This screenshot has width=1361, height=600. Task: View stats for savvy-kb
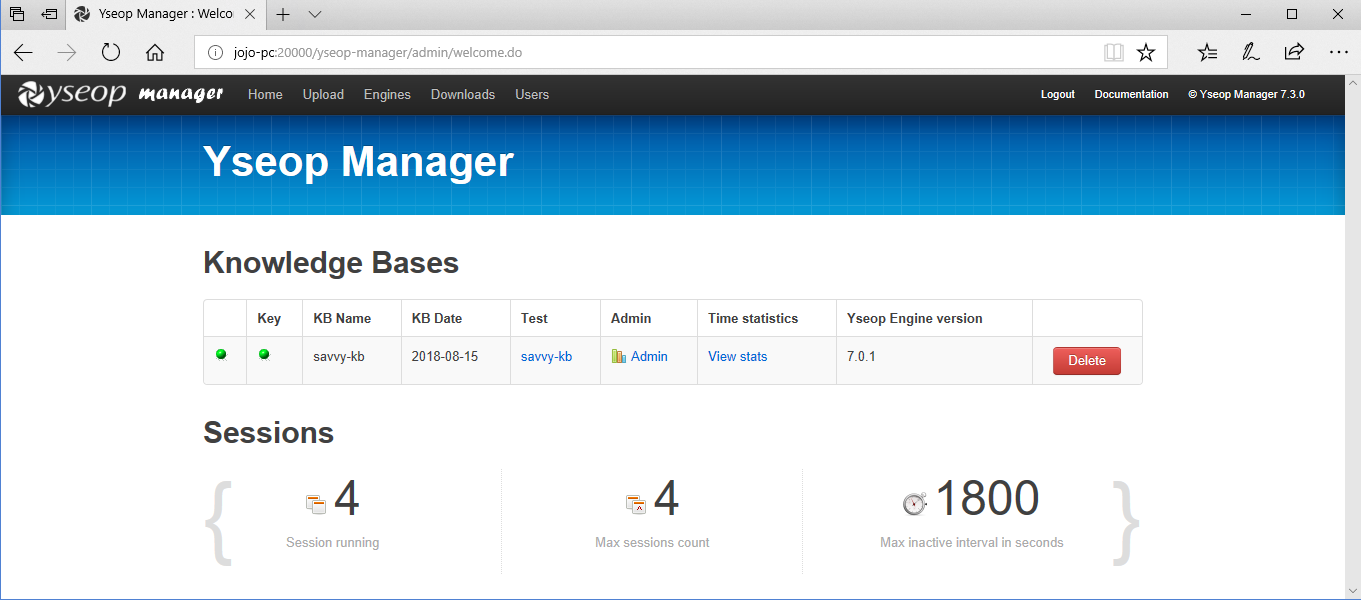coord(738,356)
